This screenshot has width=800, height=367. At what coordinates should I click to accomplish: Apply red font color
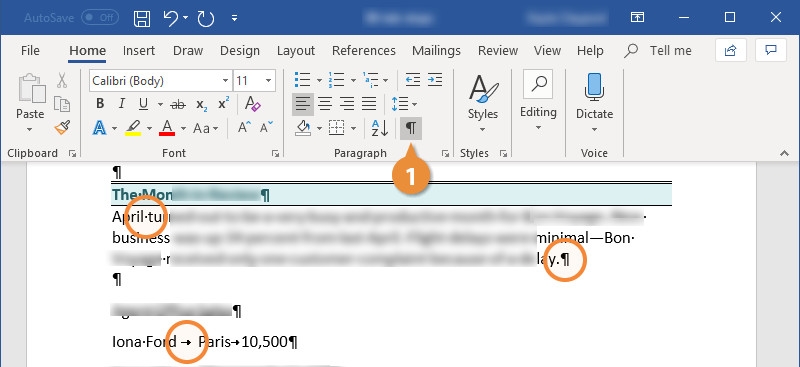coord(167,128)
